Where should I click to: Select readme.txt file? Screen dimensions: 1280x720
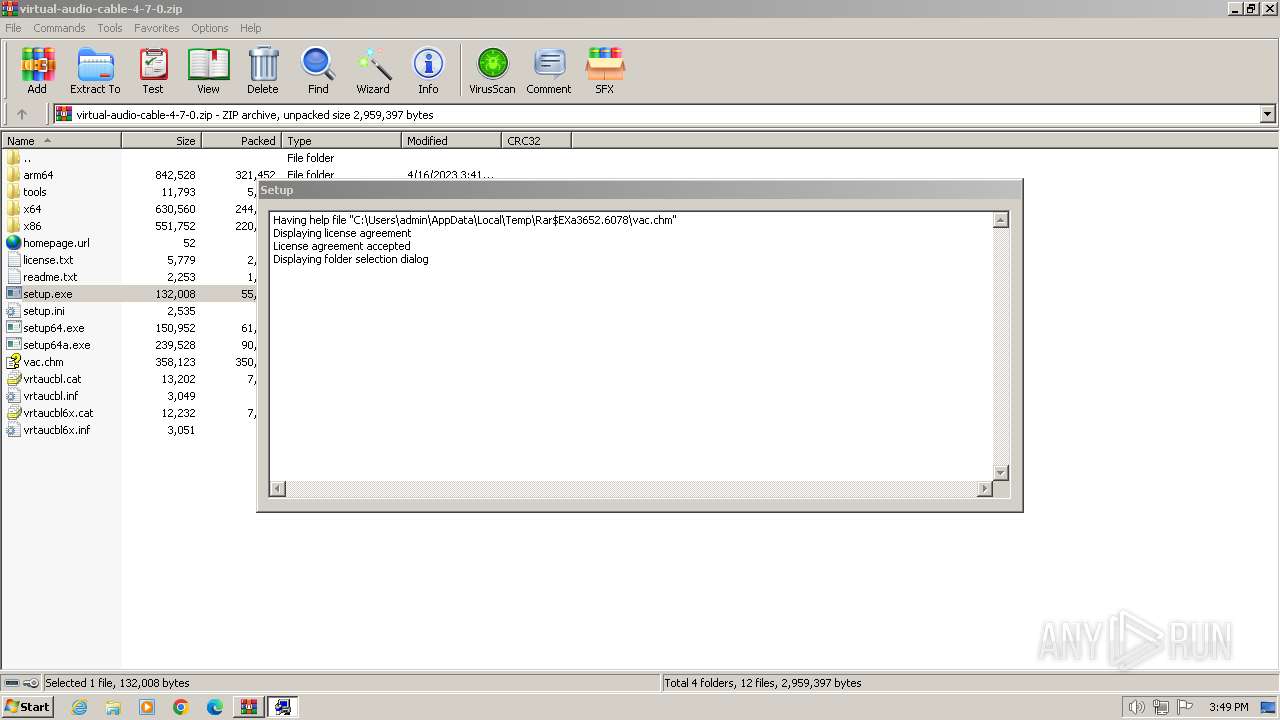(x=50, y=277)
